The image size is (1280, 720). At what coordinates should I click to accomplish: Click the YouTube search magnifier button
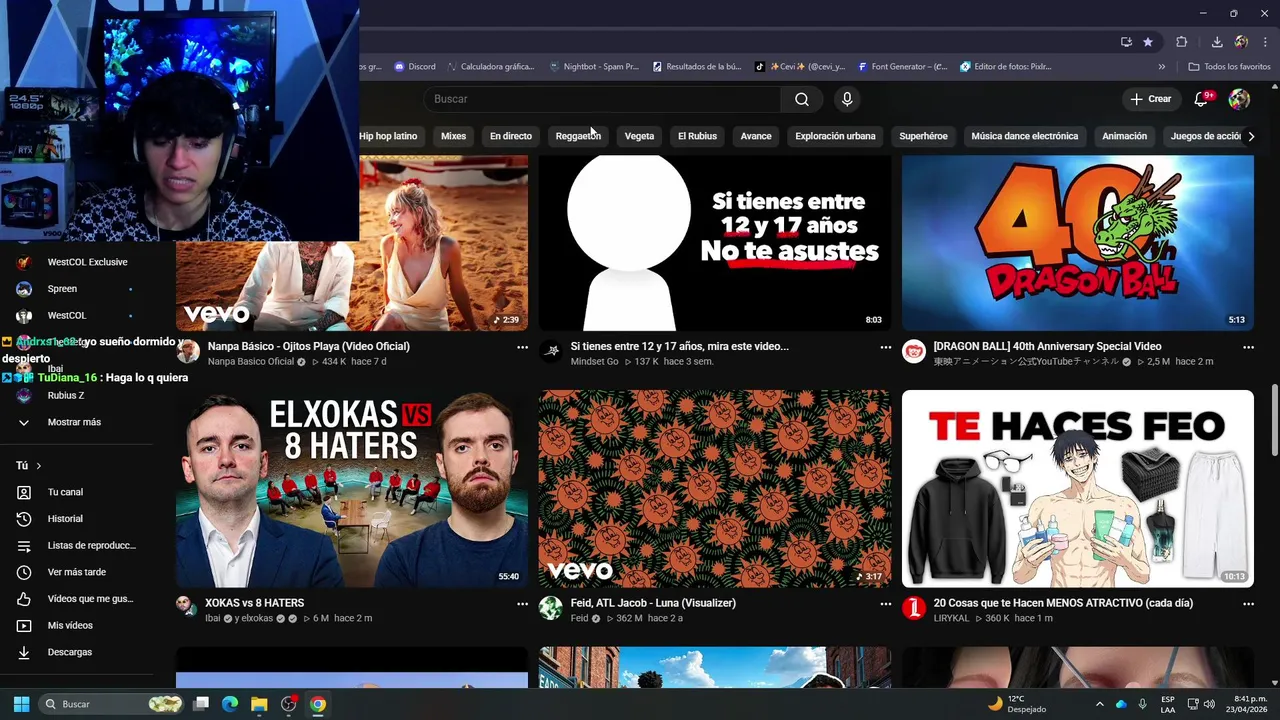coord(802,99)
